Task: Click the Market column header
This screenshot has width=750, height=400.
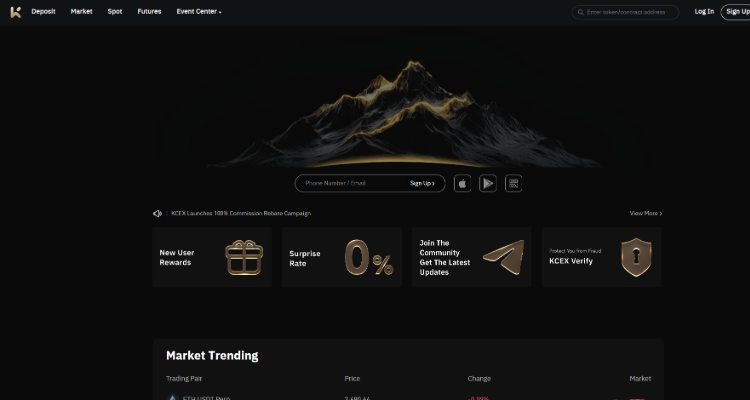Action: click(640, 378)
